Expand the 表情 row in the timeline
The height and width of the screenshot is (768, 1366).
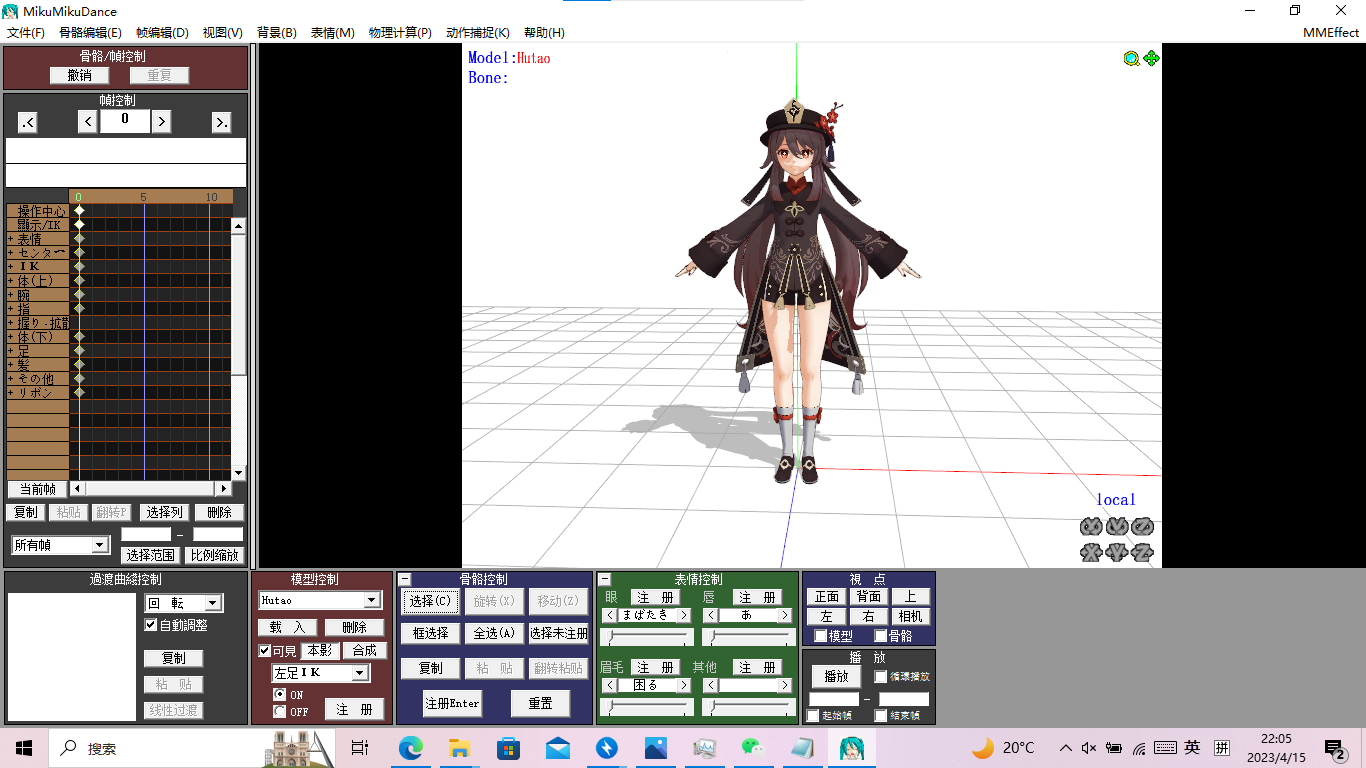click(x=11, y=239)
